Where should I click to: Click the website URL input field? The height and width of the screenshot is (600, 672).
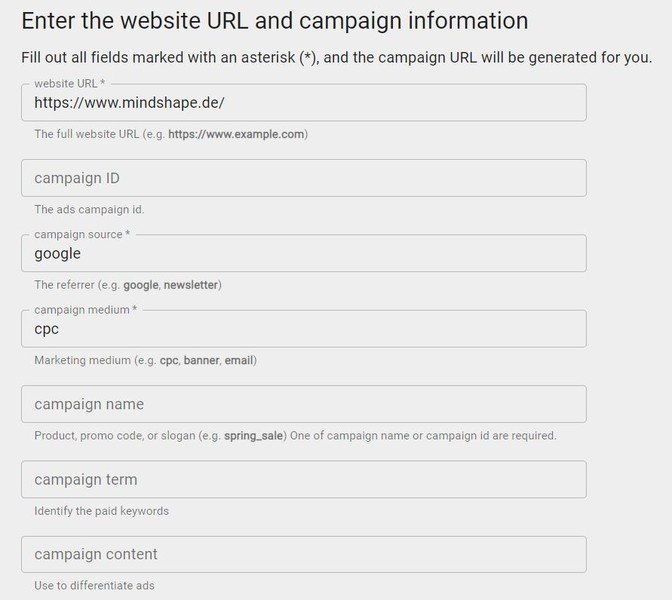303,103
